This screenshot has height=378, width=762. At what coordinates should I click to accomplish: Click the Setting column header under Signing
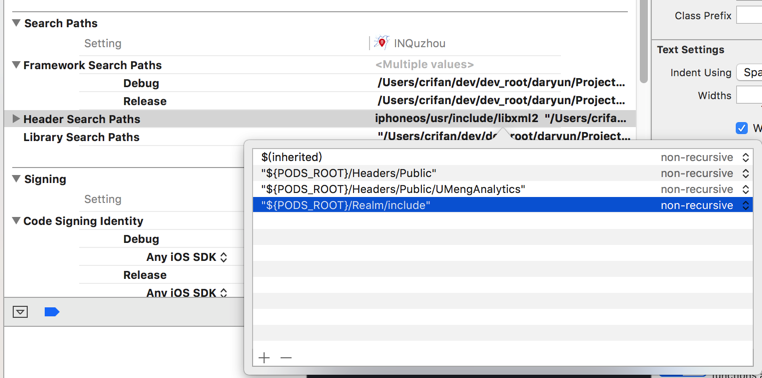103,199
